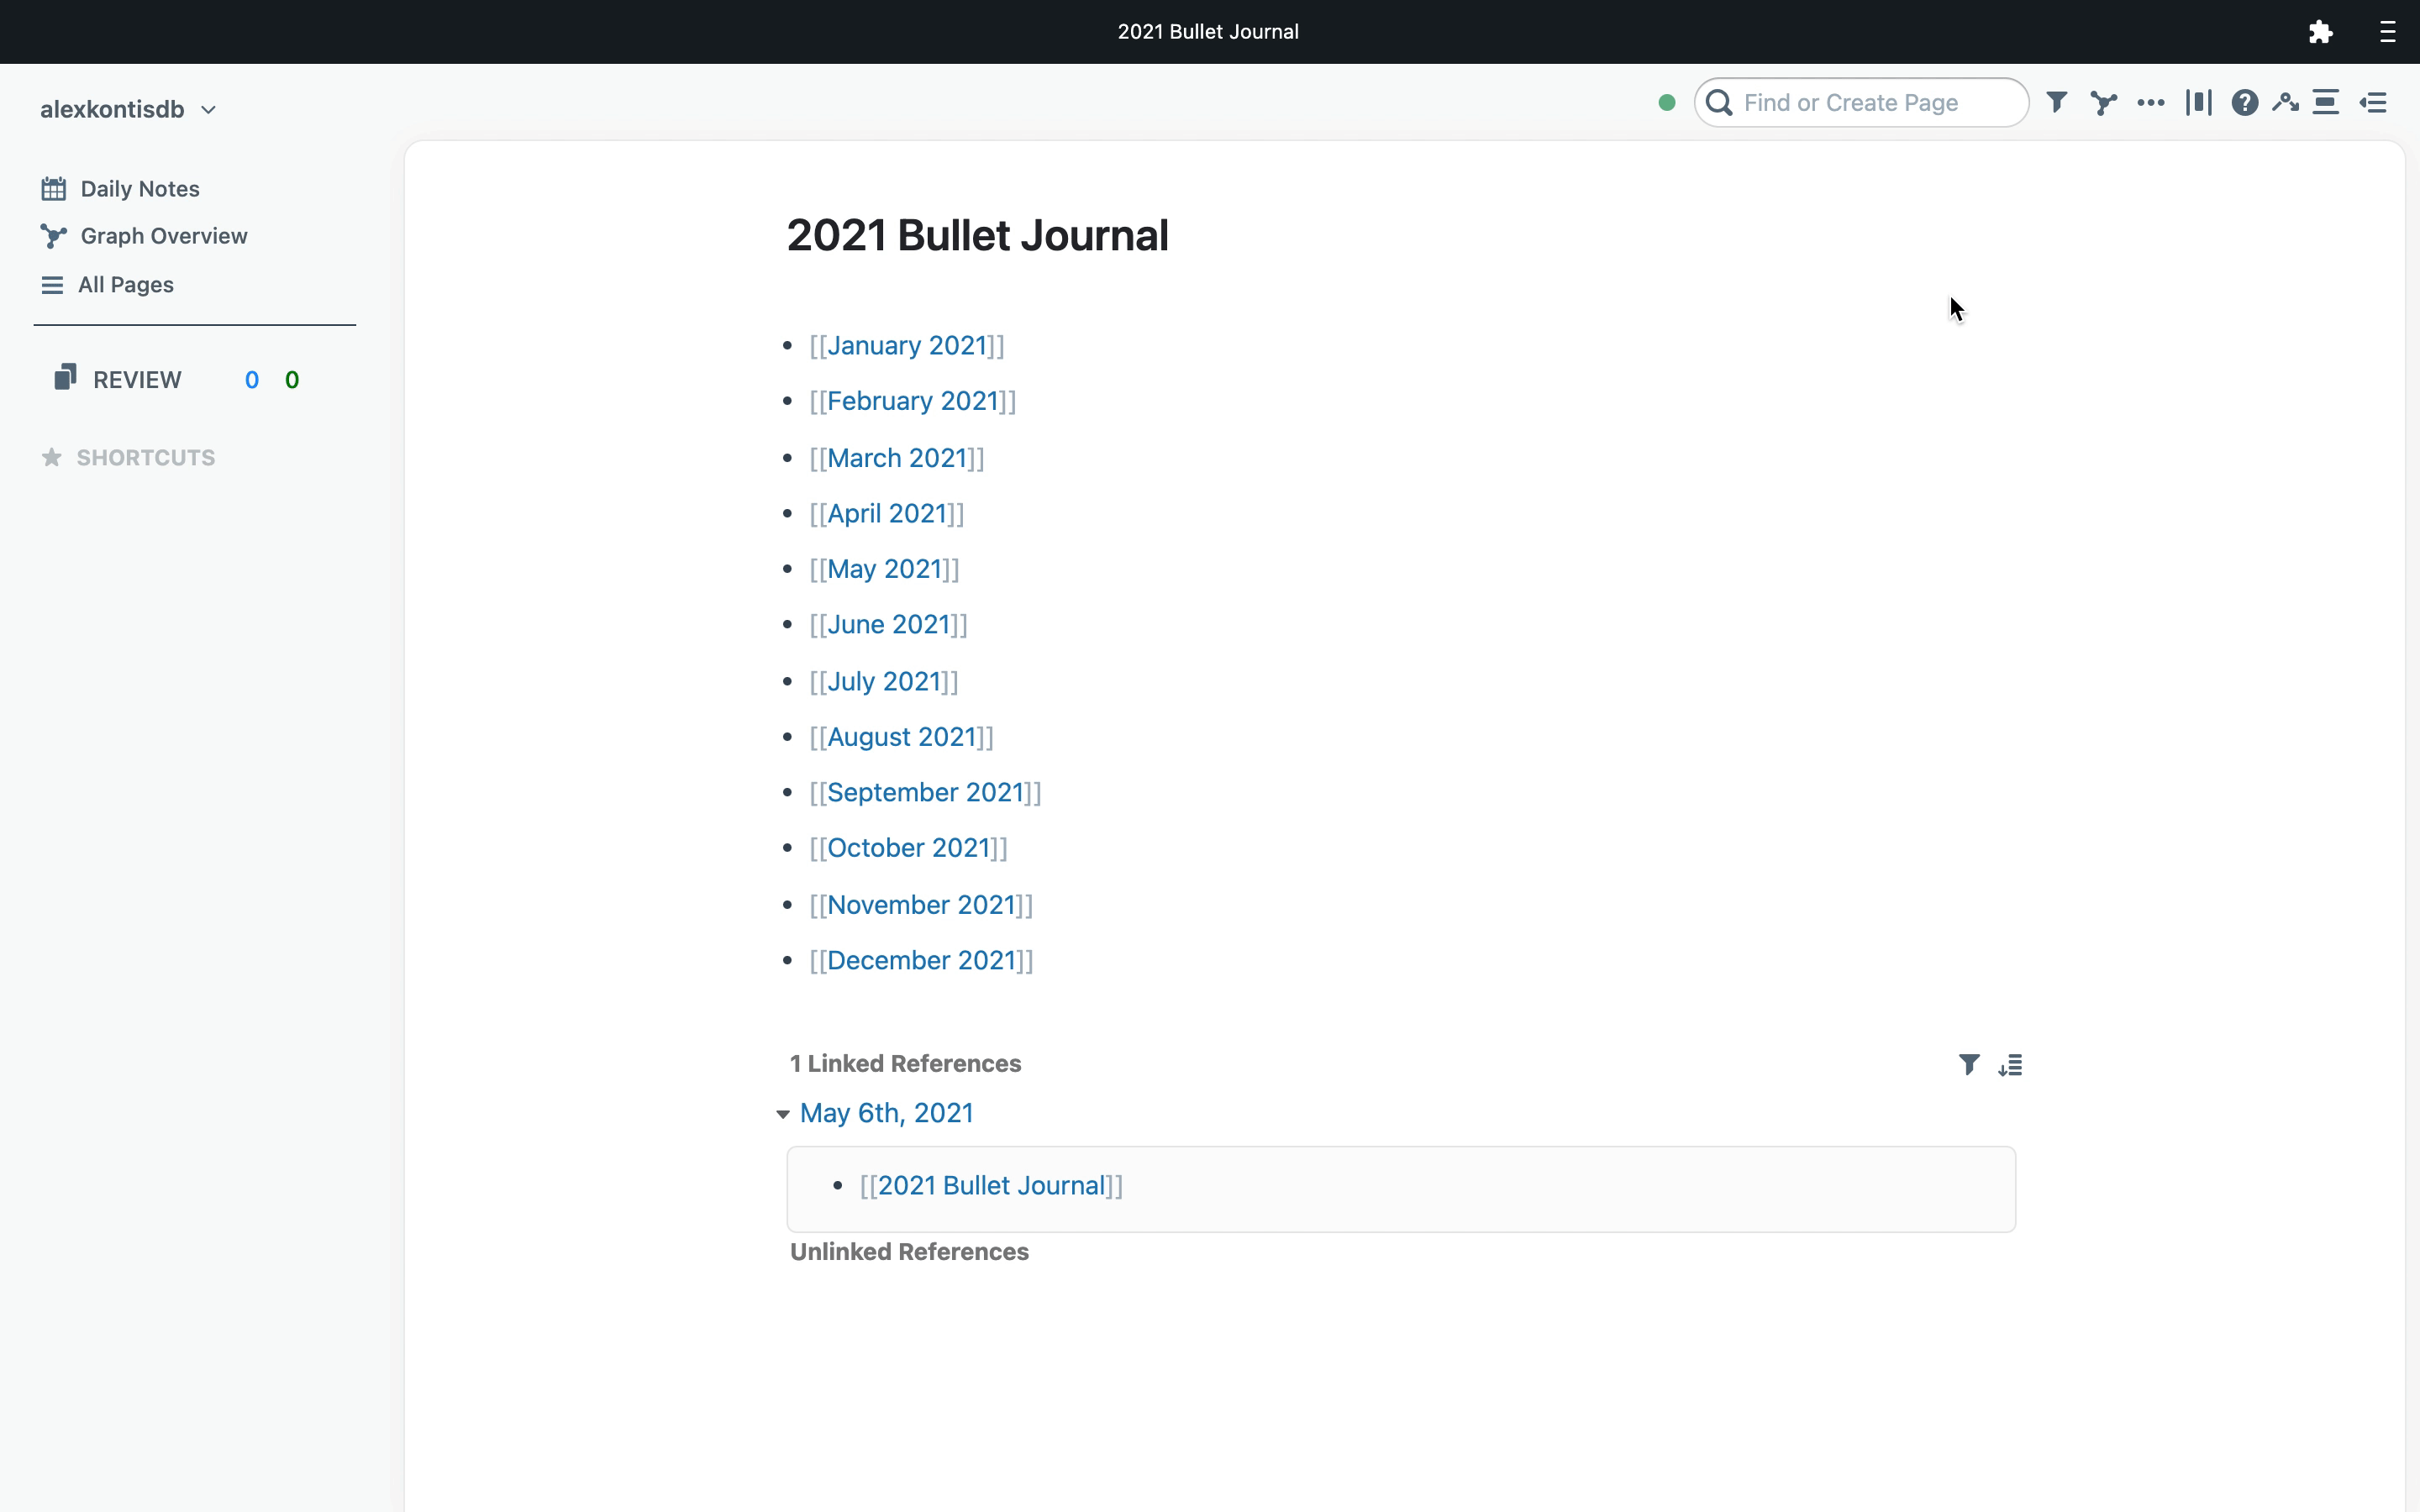Show the page graph icon in the top bar

click(x=2103, y=102)
